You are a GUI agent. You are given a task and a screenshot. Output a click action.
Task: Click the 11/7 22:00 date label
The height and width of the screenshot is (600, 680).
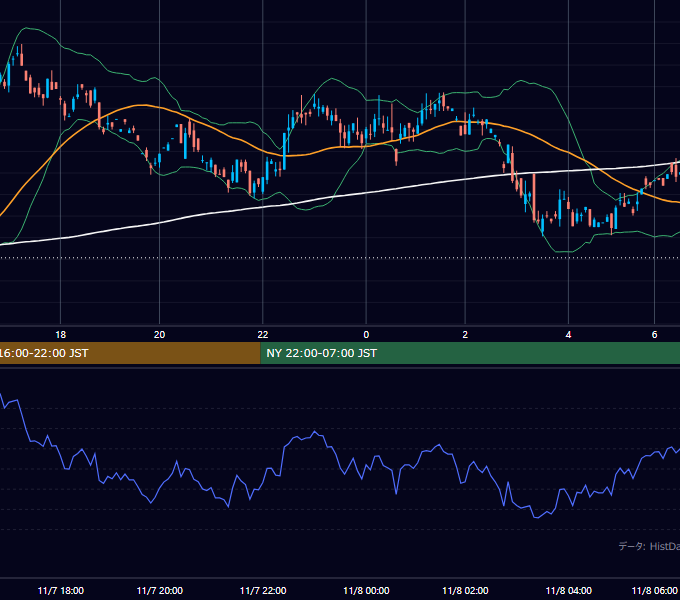point(263,590)
